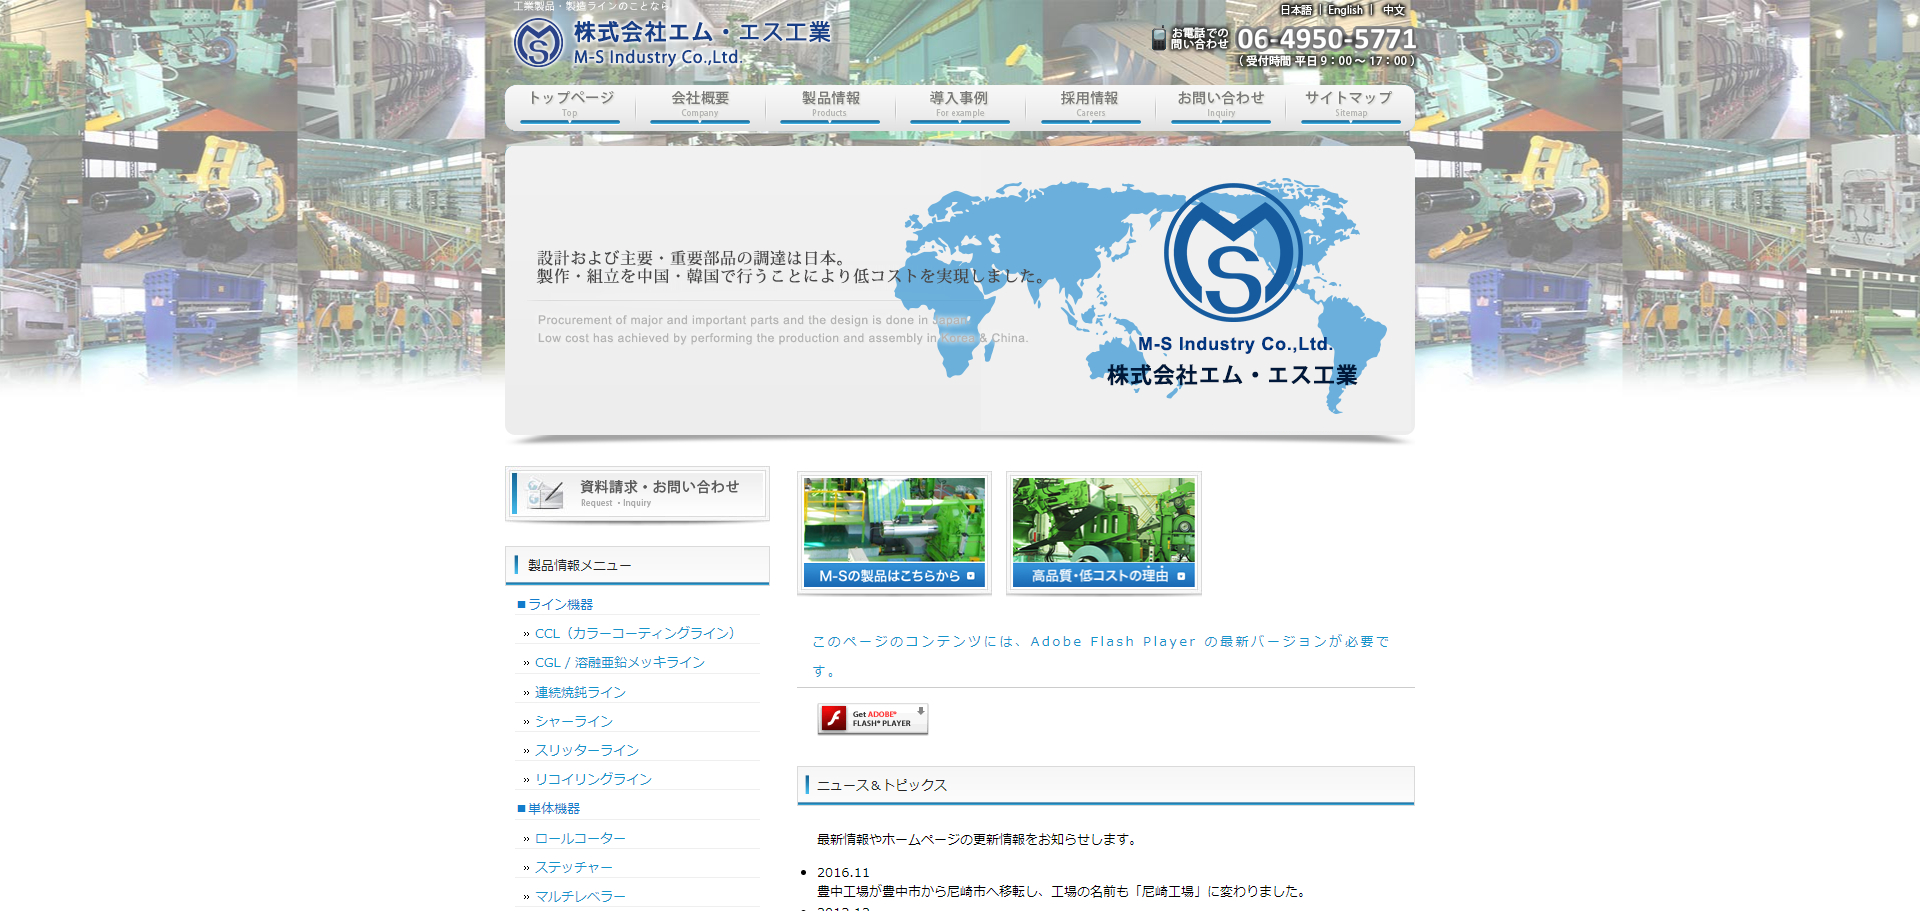Open CGL / 溶融亜鉛メッキライン link
The width and height of the screenshot is (1920, 911).
(x=620, y=663)
